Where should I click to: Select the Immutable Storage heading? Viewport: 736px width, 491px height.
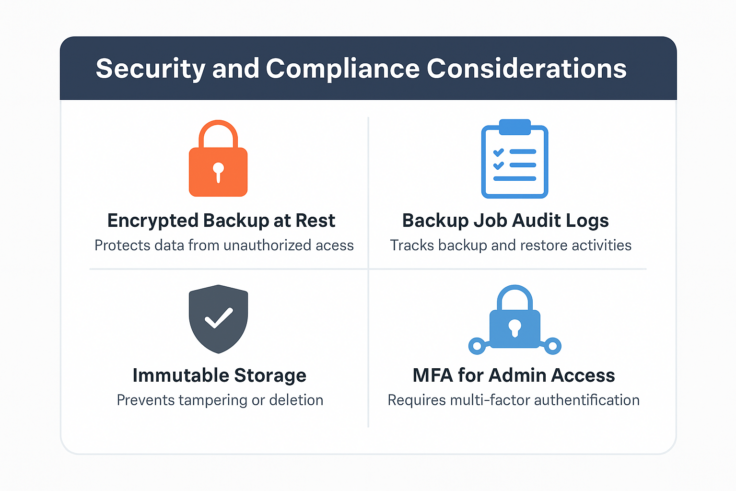(219, 376)
